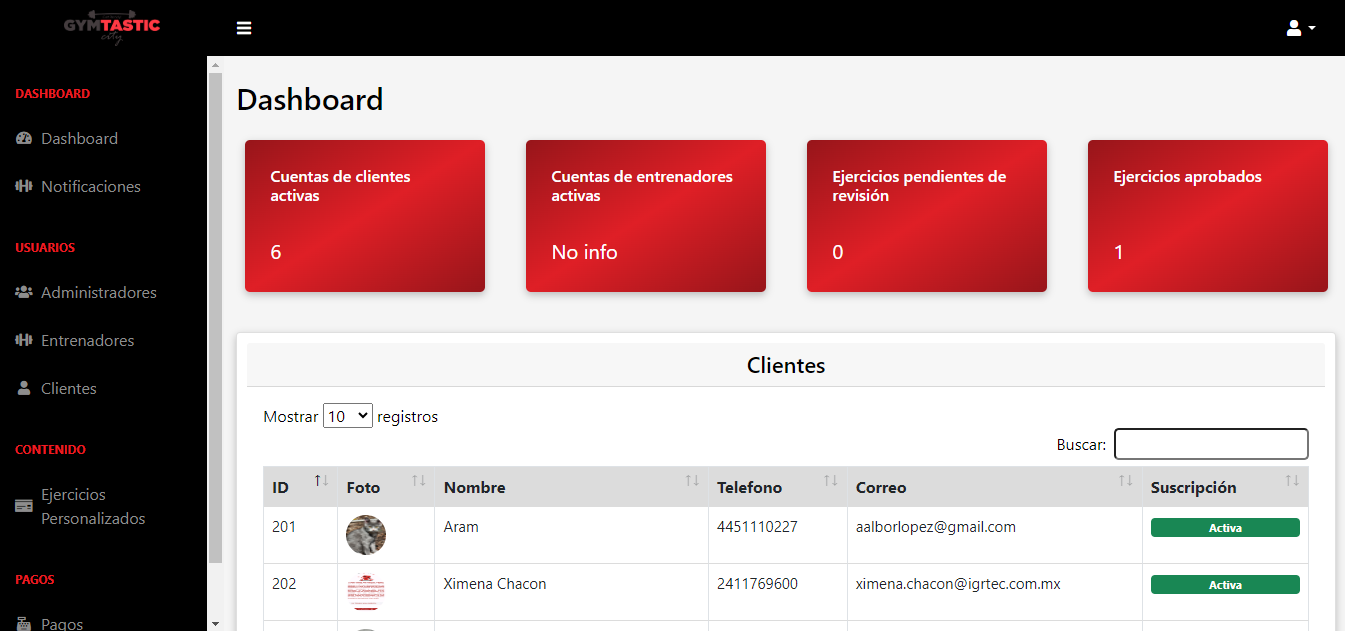Open the Entrenadores sidebar menu item
The width and height of the screenshot is (1345, 631).
[x=87, y=341]
